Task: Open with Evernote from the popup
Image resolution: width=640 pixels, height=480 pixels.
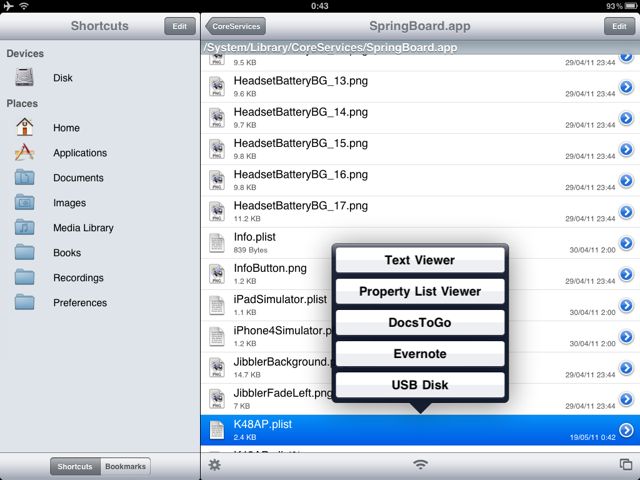Action: tap(420, 353)
